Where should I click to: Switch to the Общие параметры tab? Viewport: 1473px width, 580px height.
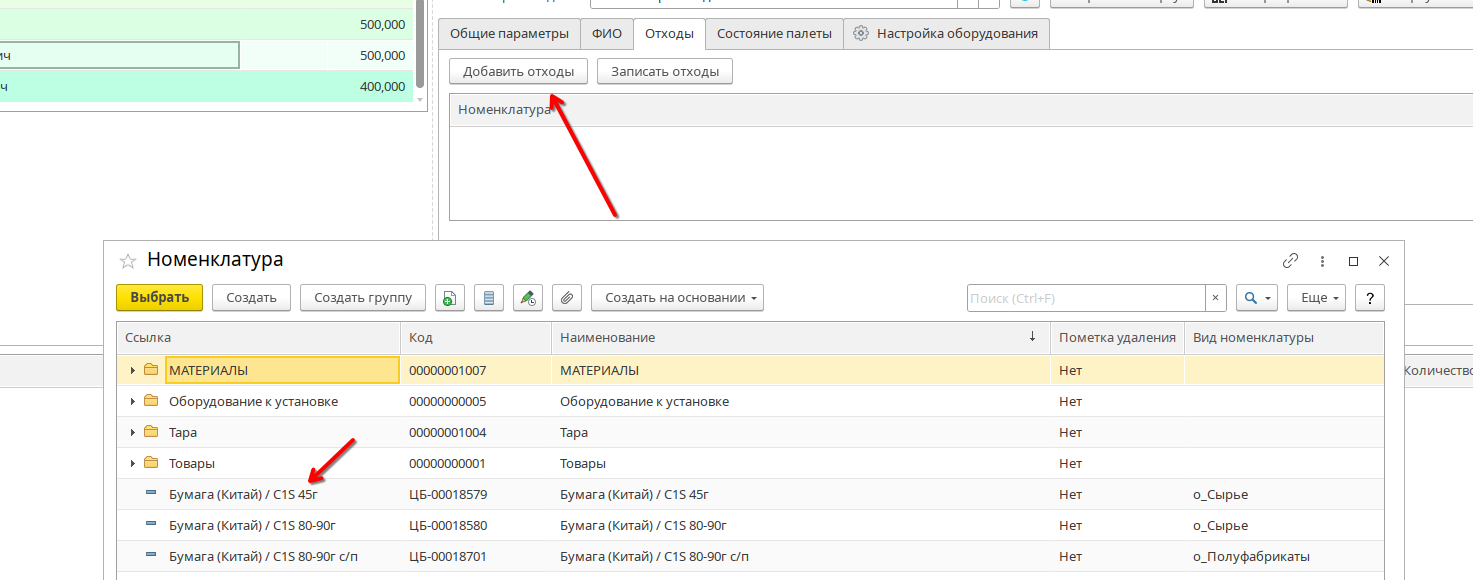509,34
